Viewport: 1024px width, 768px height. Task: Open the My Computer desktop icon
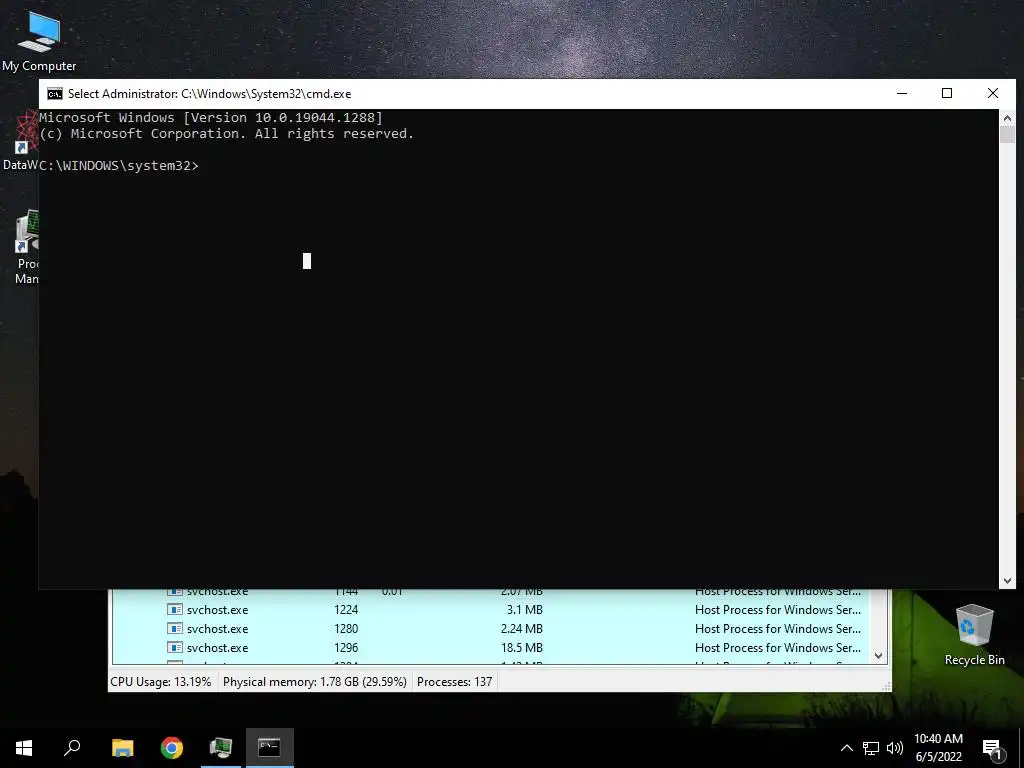click(x=39, y=40)
